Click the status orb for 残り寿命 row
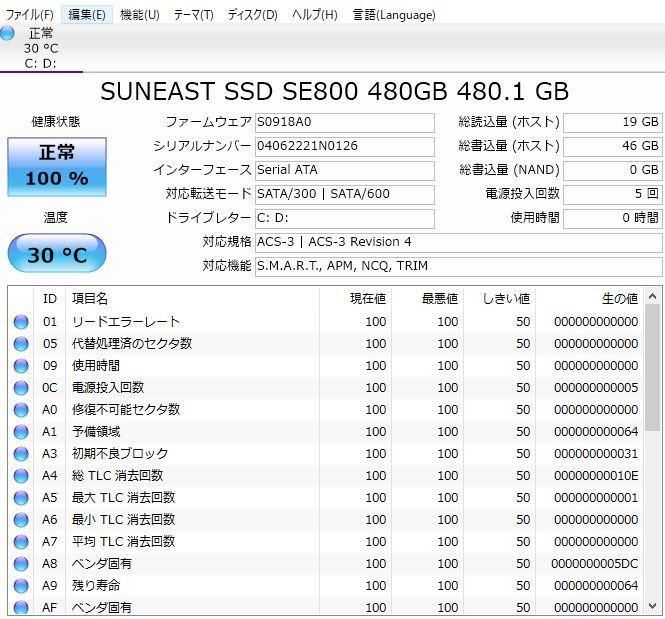The height and width of the screenshot is (619, 665). pyautogui.click(x=21, y=586)
